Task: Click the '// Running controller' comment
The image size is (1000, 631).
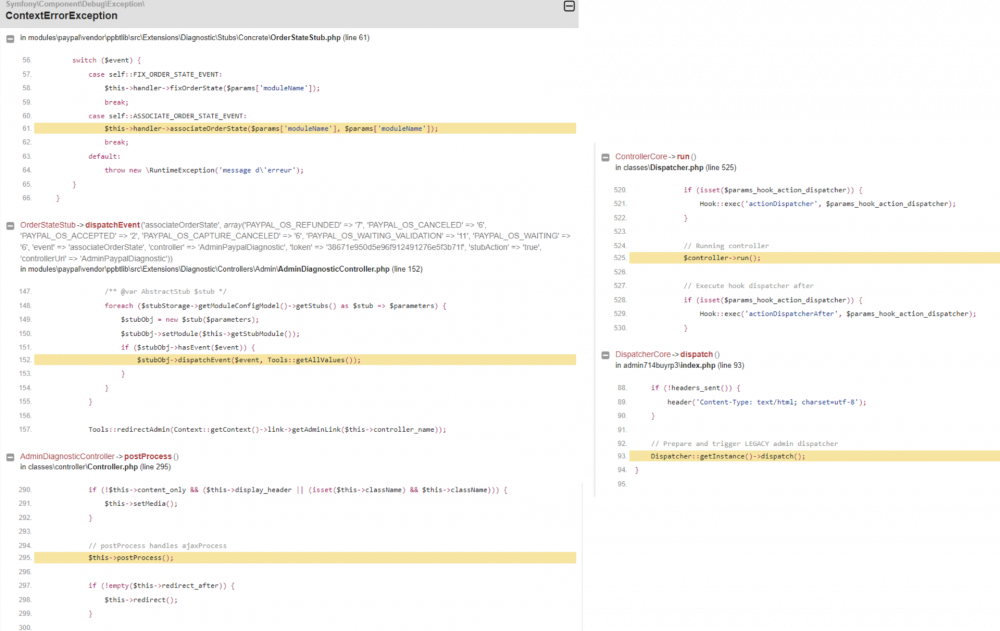Action: (x=726, y=246)
